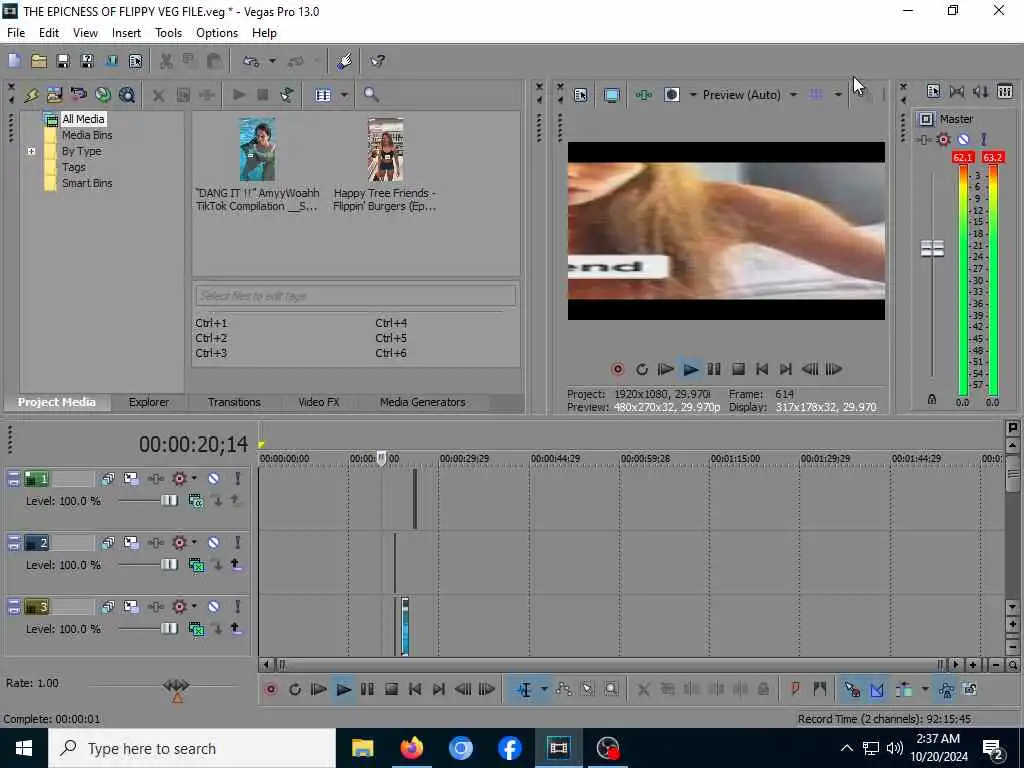Toggle Enable Snapping in timeline toolbar
The image size is (1024, 768).
pos(852,689)
